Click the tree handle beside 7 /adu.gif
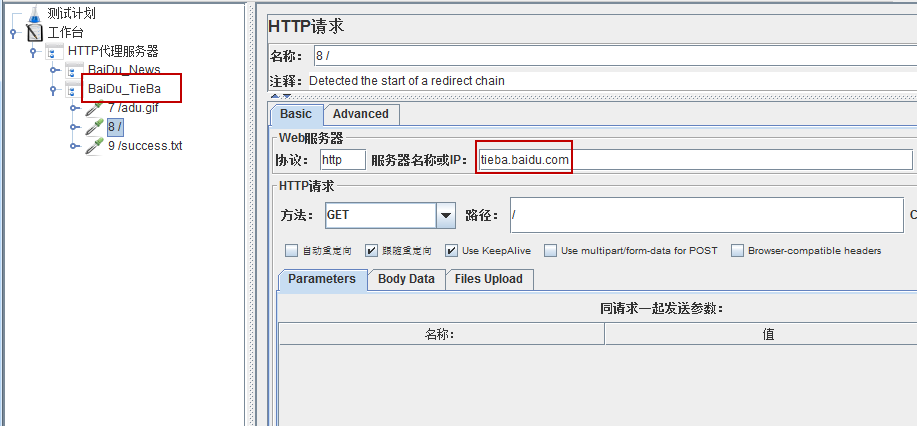This screenshot has height=426, width=917. coord(74,108)
